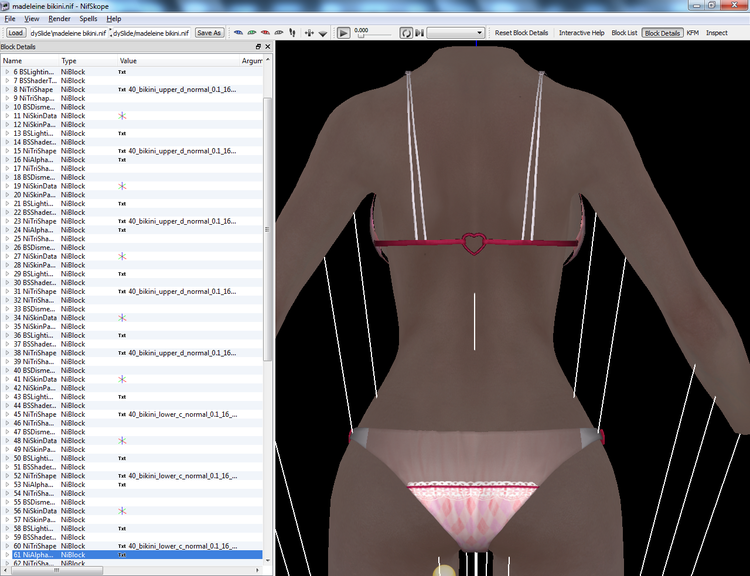The width and height of the screenshot is (750, 576).
Task: Select row 31 NiTriShape value text
Action: point(182,291)
